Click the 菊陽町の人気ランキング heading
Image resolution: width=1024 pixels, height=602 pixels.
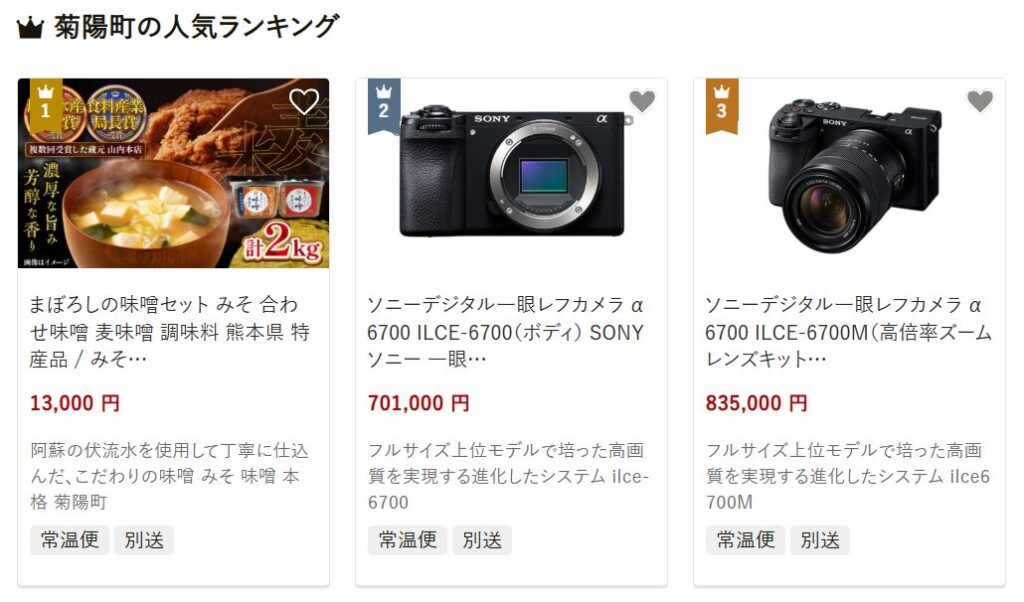pyautogui.click(x=196, y=27)
